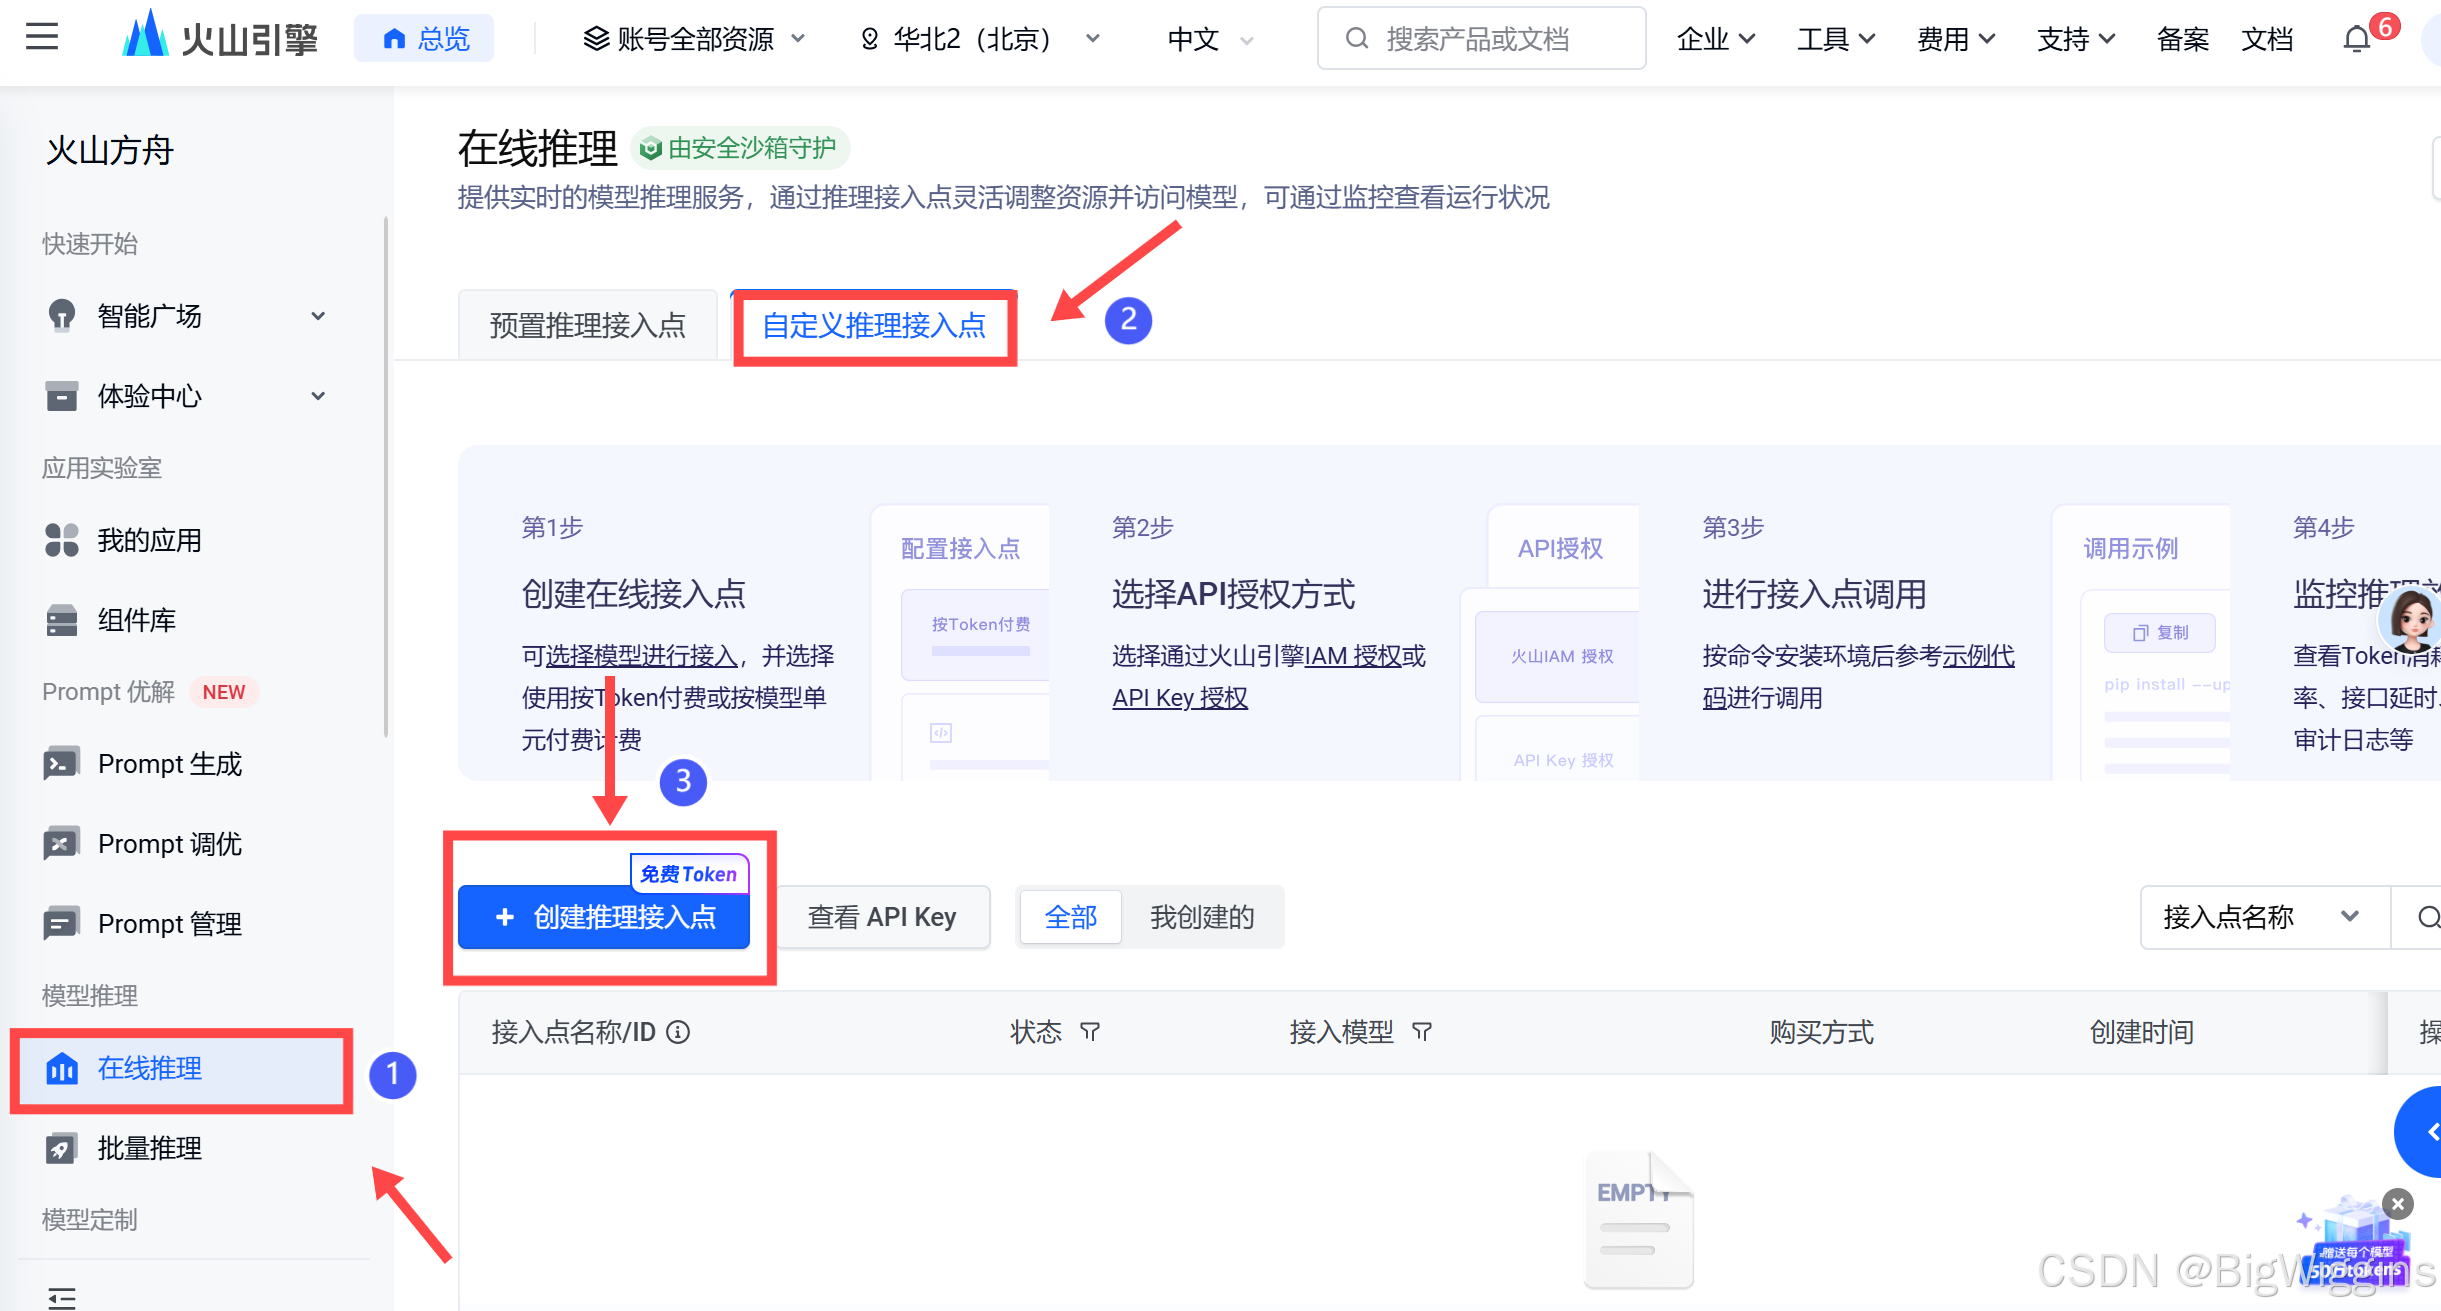Select the 全部 filter toggle

click(x=1071, y=917)
